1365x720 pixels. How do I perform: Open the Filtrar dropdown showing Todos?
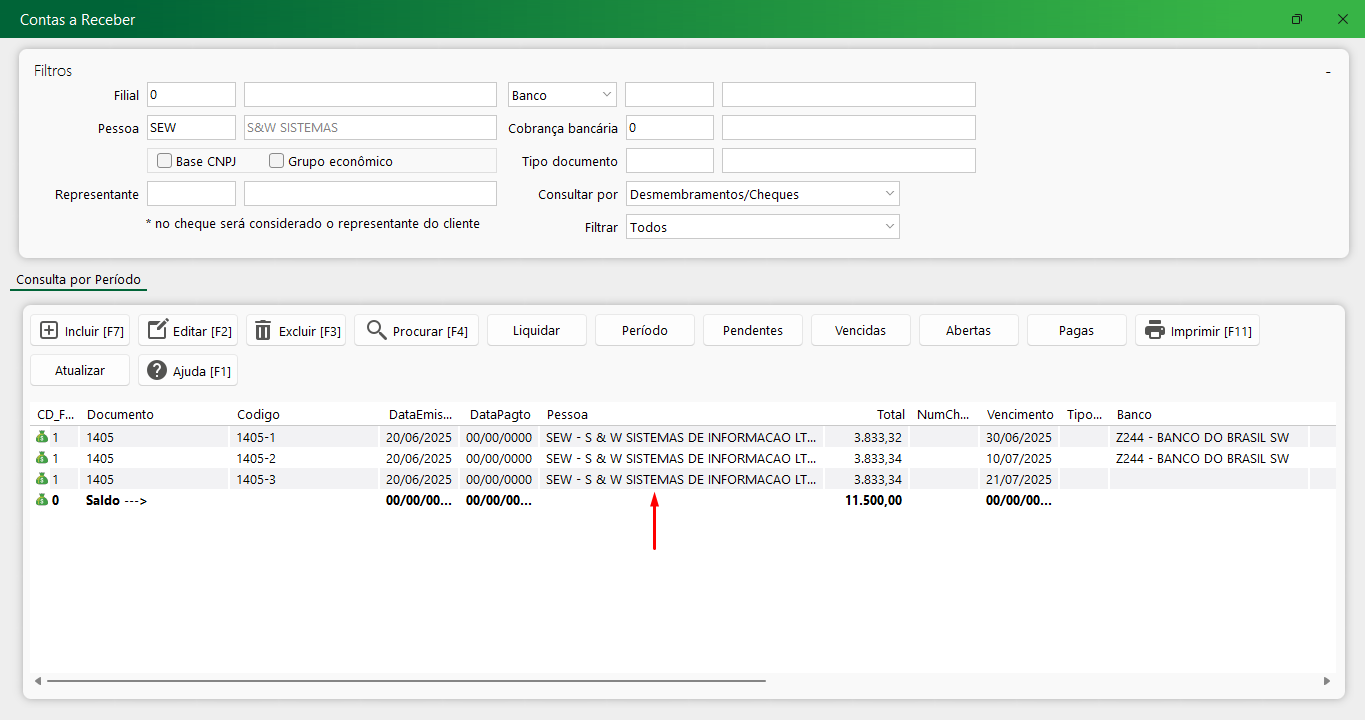762,227
